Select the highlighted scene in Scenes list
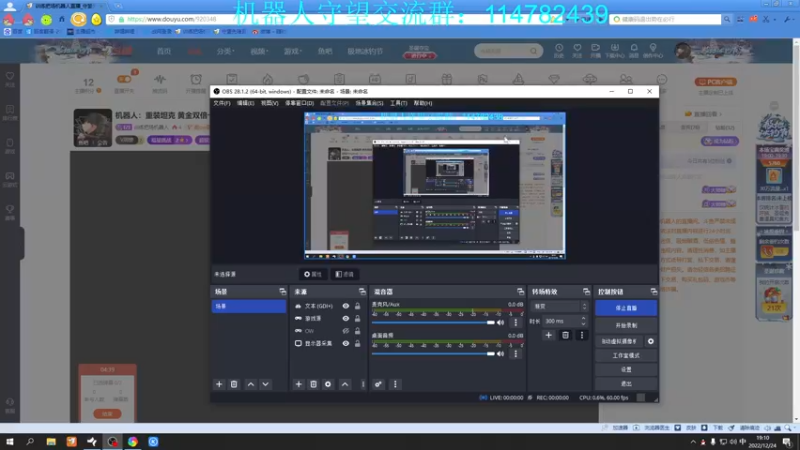 point(248,306)
